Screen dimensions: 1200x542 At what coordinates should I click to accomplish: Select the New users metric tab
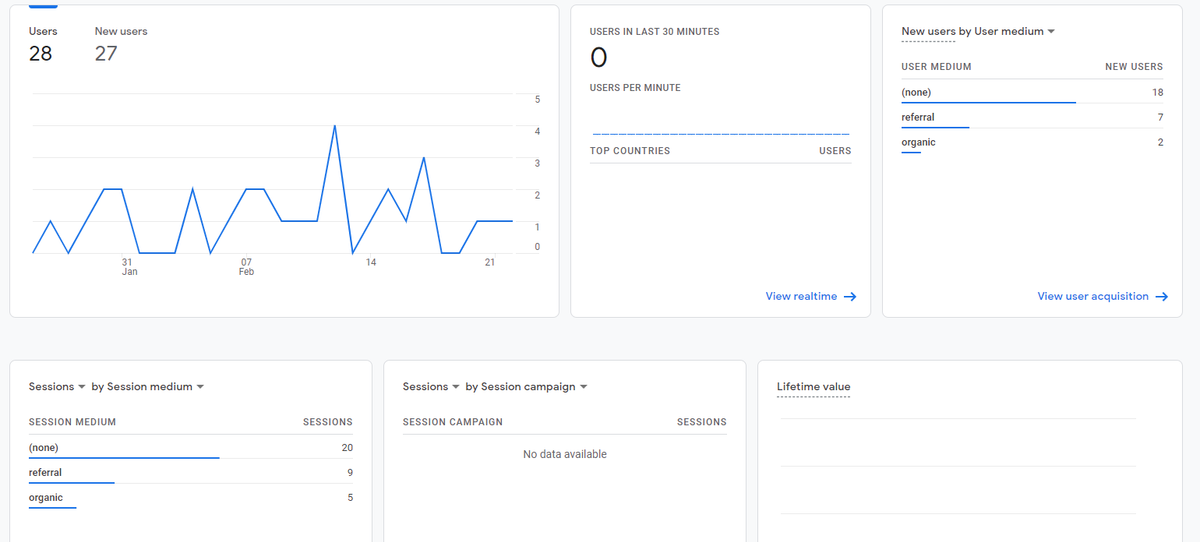pyautogui.click(x=121, y=44)
